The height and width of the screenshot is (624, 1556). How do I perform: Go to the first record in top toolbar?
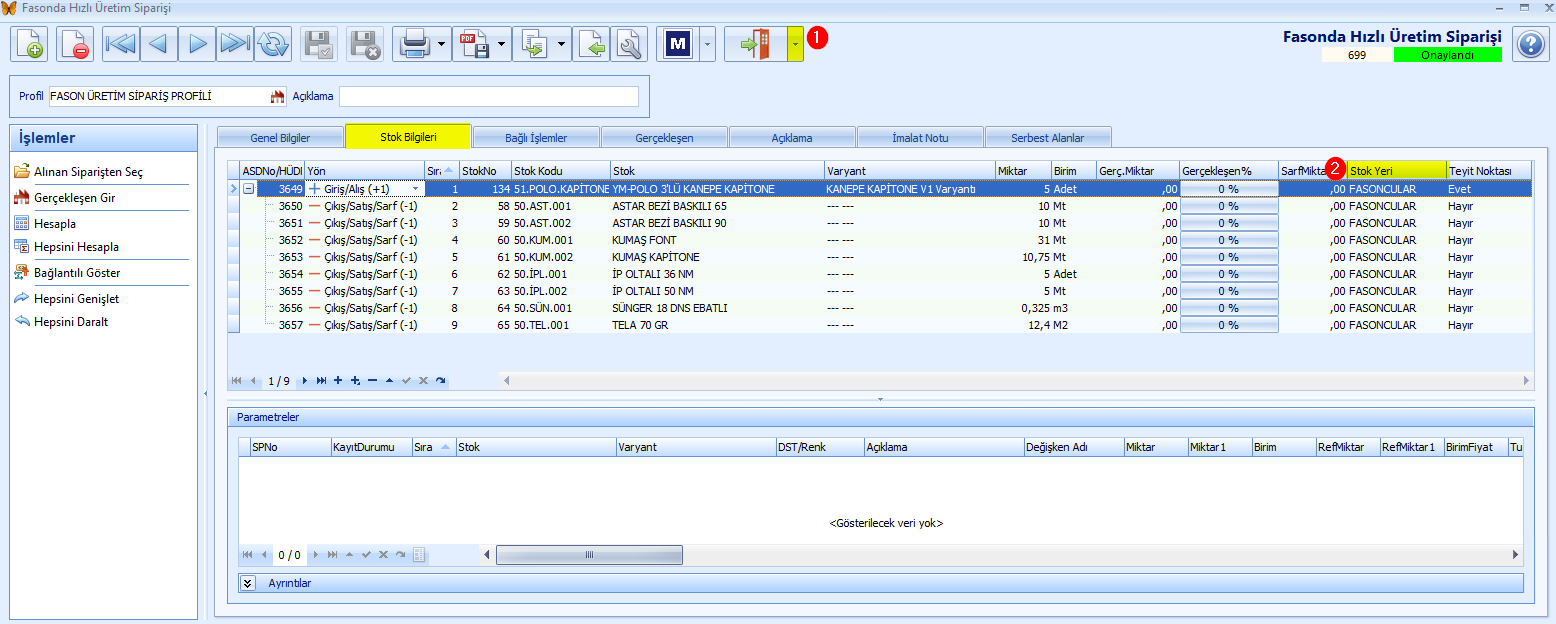(x=121, y=44)
